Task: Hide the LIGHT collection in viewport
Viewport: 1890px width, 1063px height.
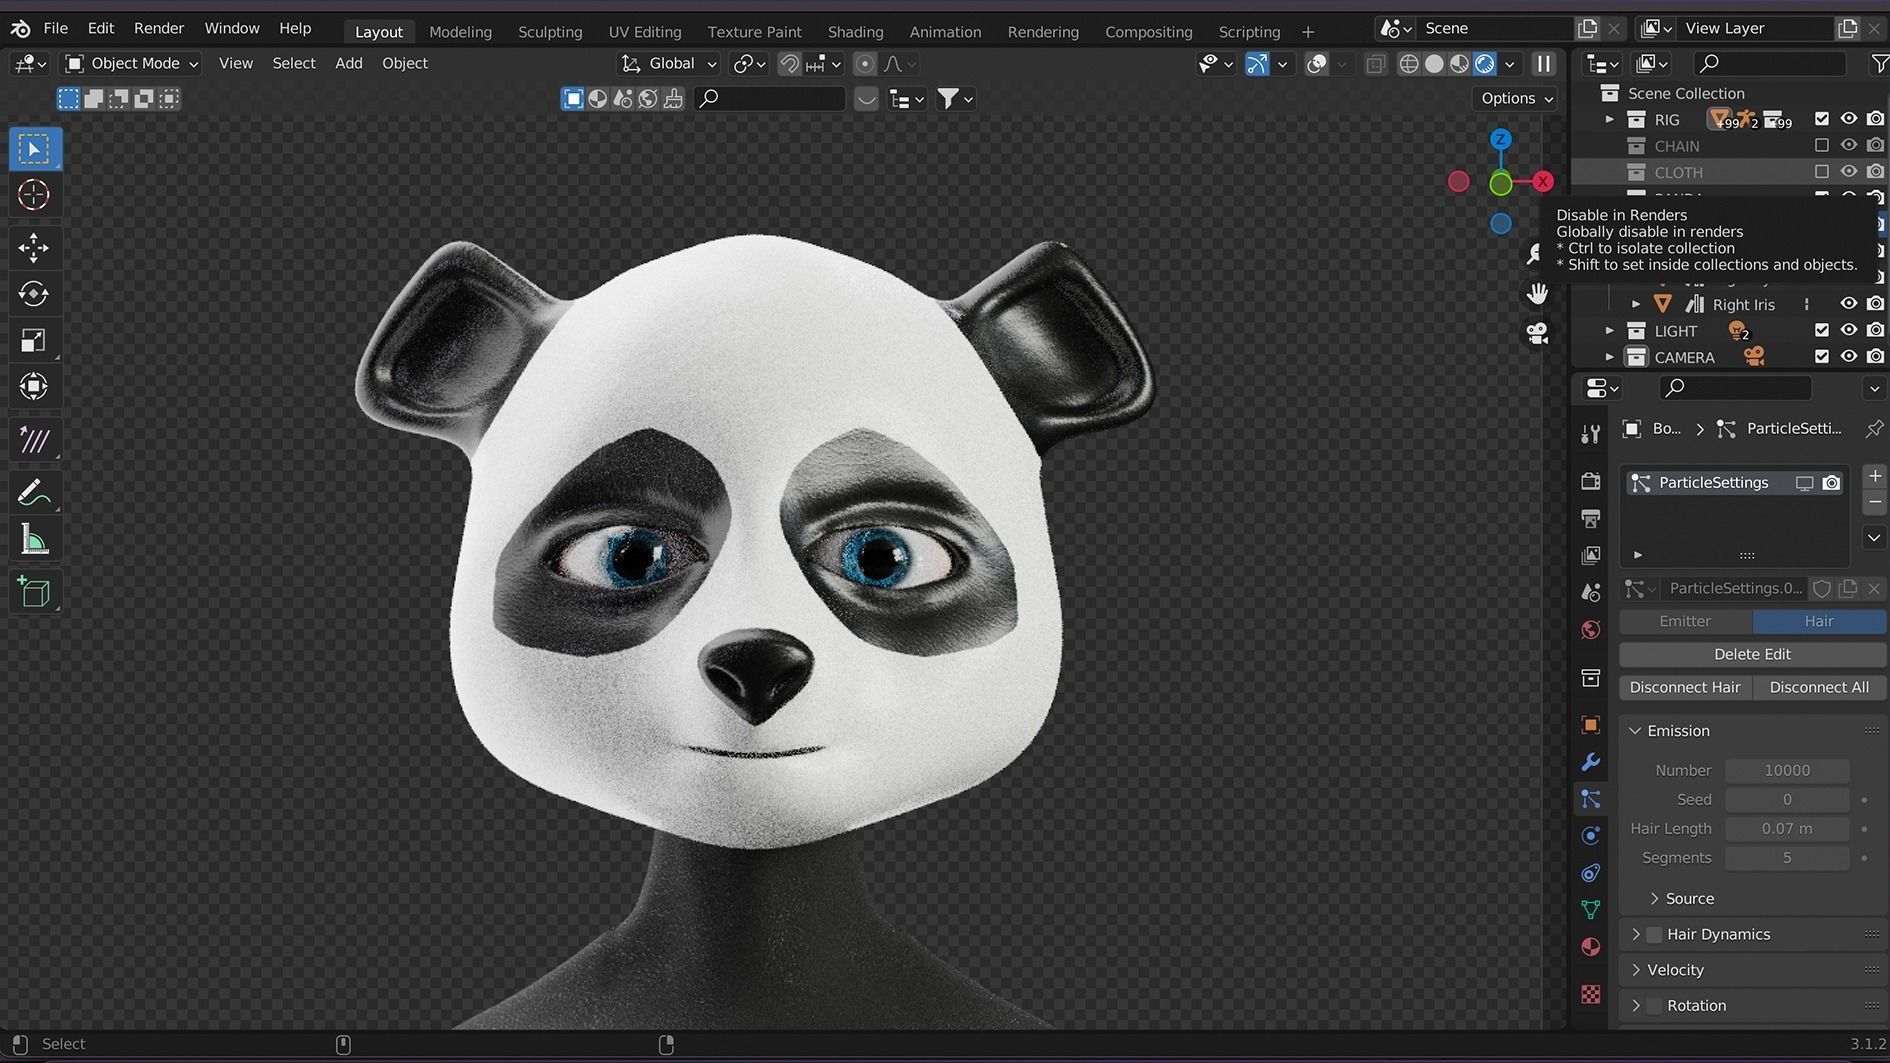Action: (1849, 330)
